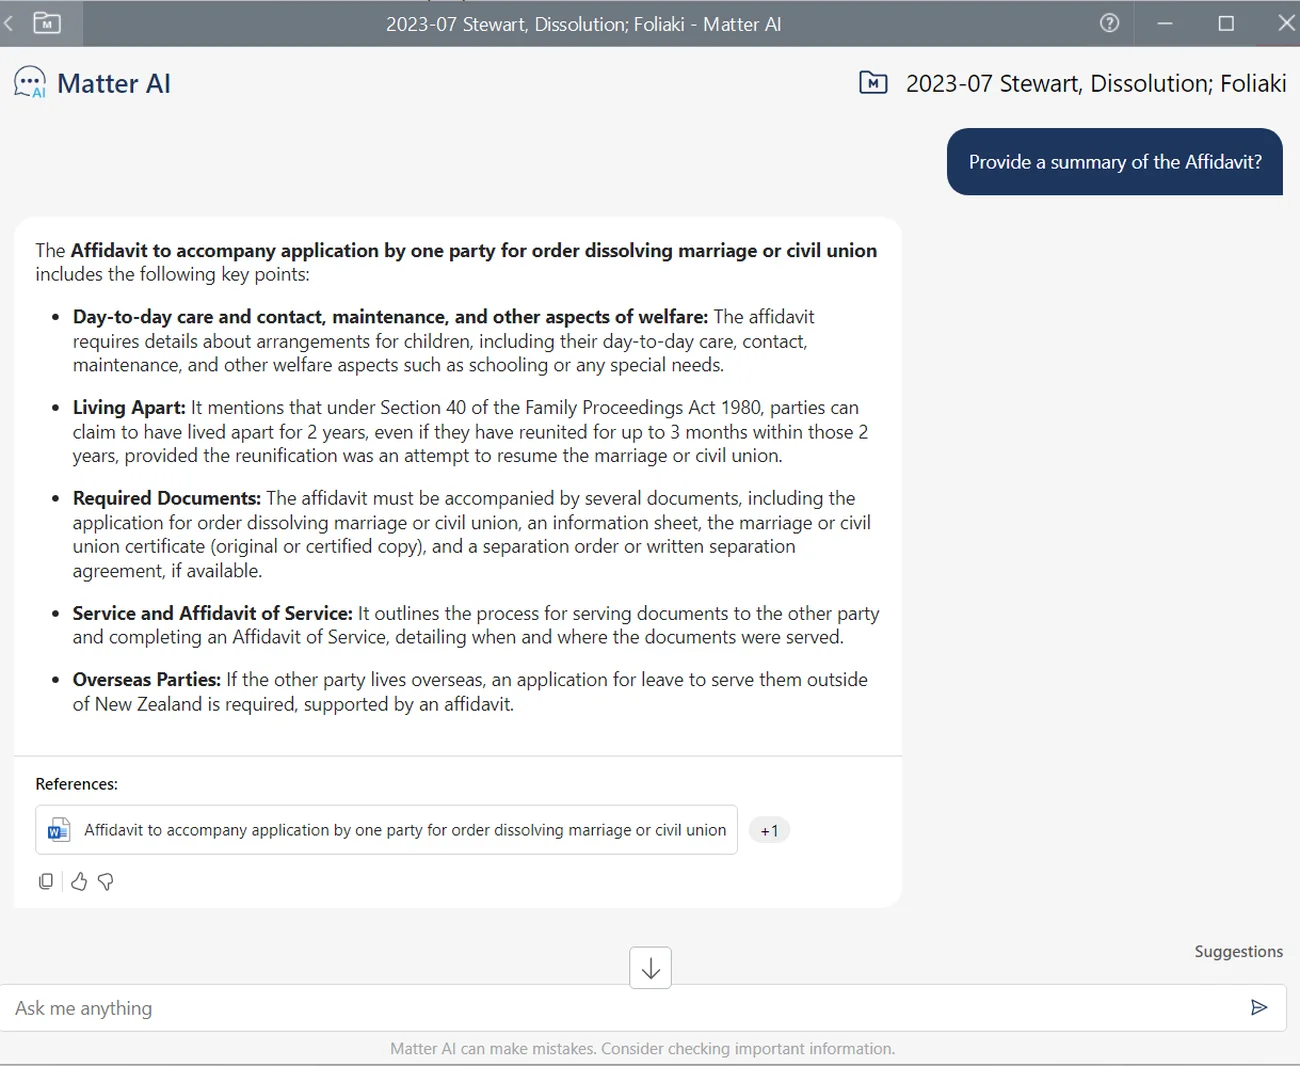Give the answer a thumbs down

[106, 881]
